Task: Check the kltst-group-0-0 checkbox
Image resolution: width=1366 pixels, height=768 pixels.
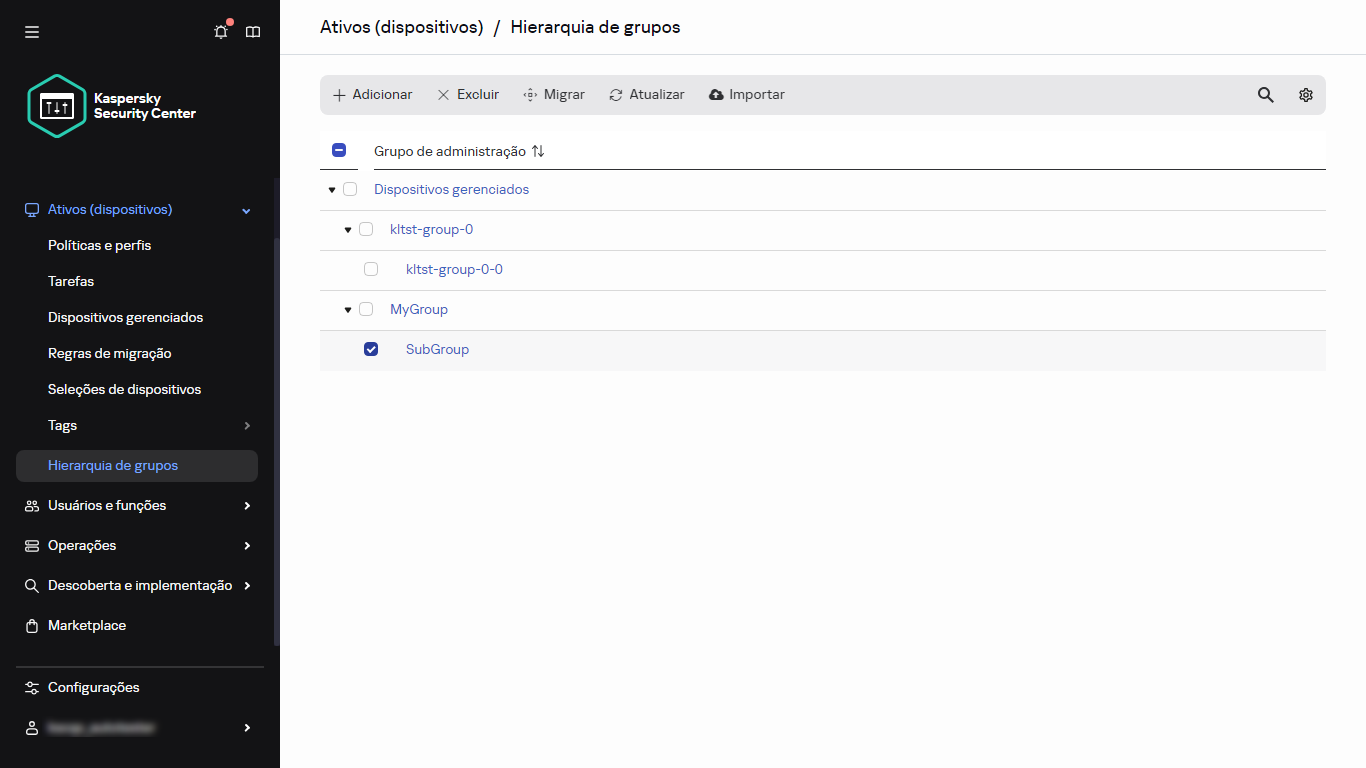Action: (x=371, y=268)
